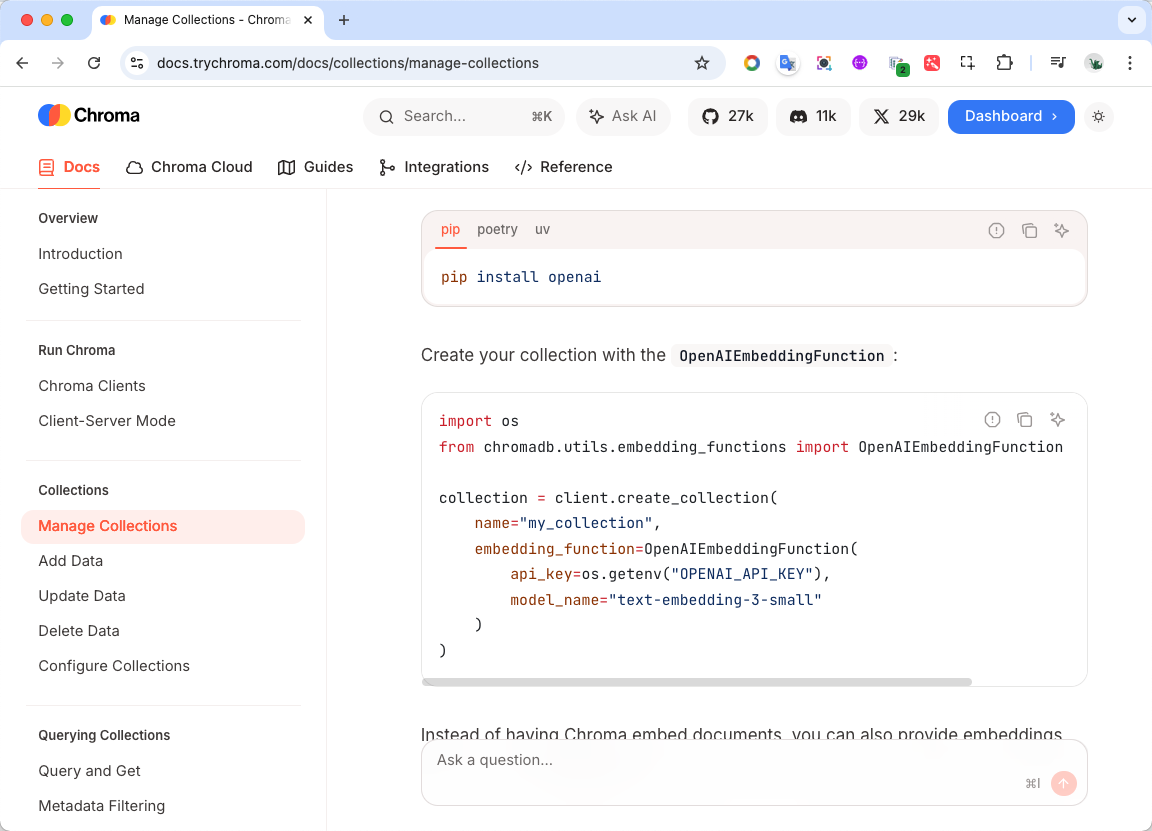Copy the Python create_collection code
Image resolution: width=1152 pixels, height=831 pixels.
(x=1024, y=420)
